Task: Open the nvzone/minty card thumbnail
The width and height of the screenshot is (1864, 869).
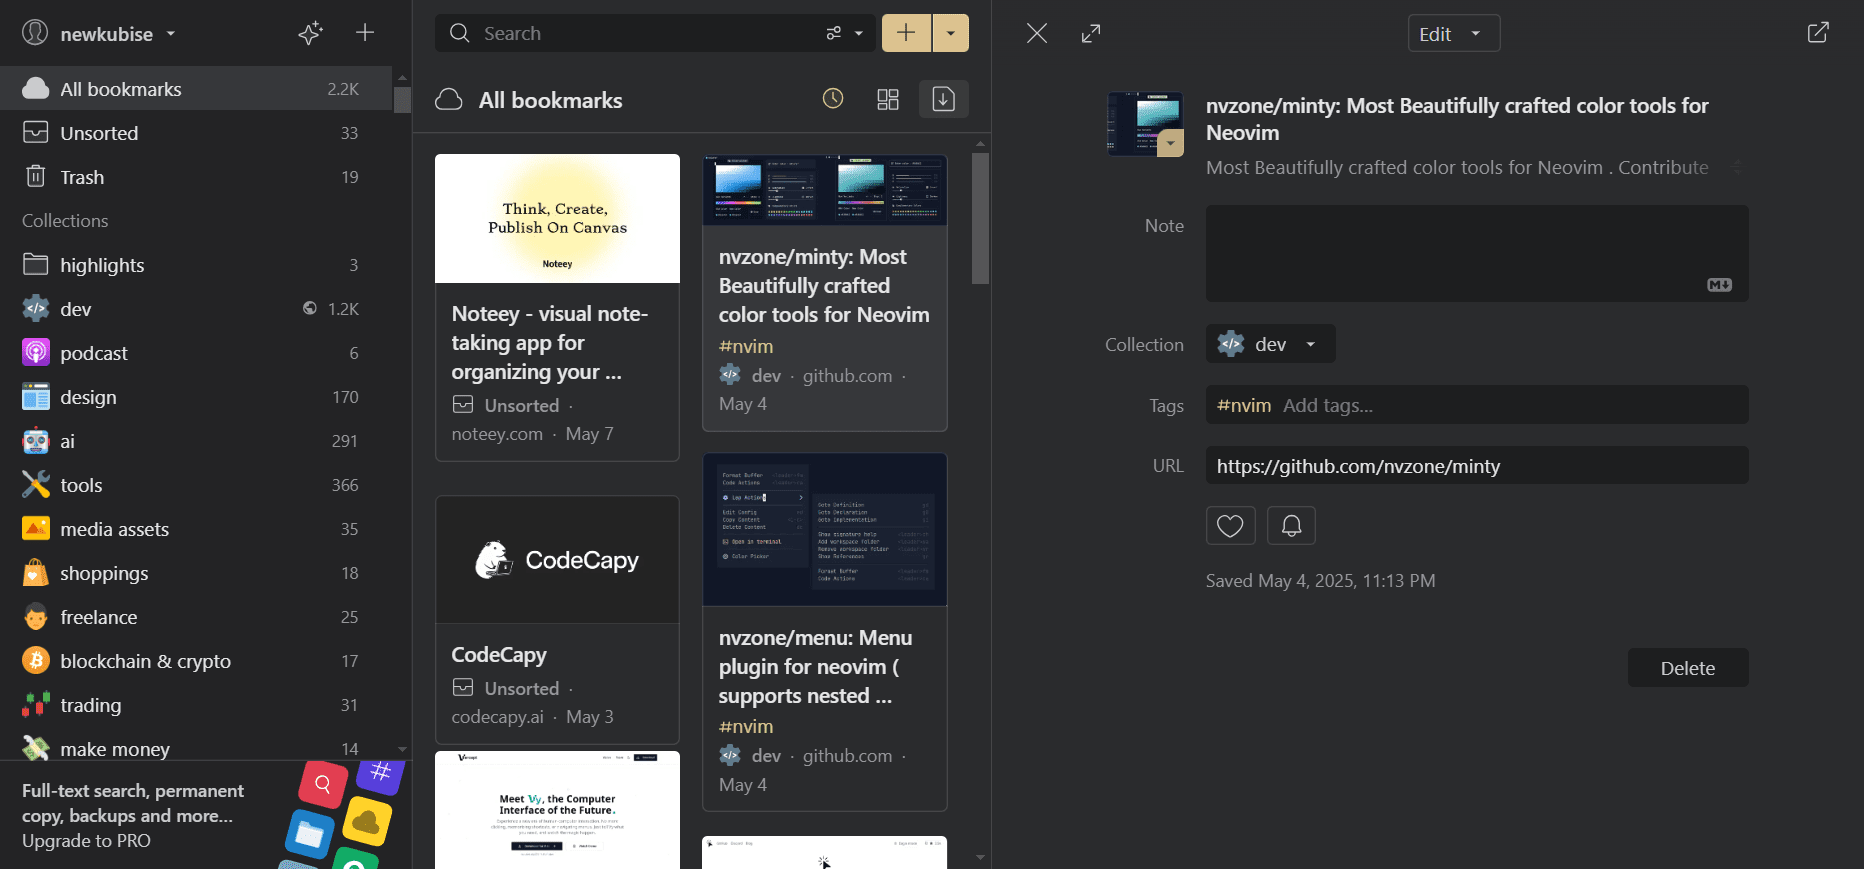Action: click(x=825, y=190)
